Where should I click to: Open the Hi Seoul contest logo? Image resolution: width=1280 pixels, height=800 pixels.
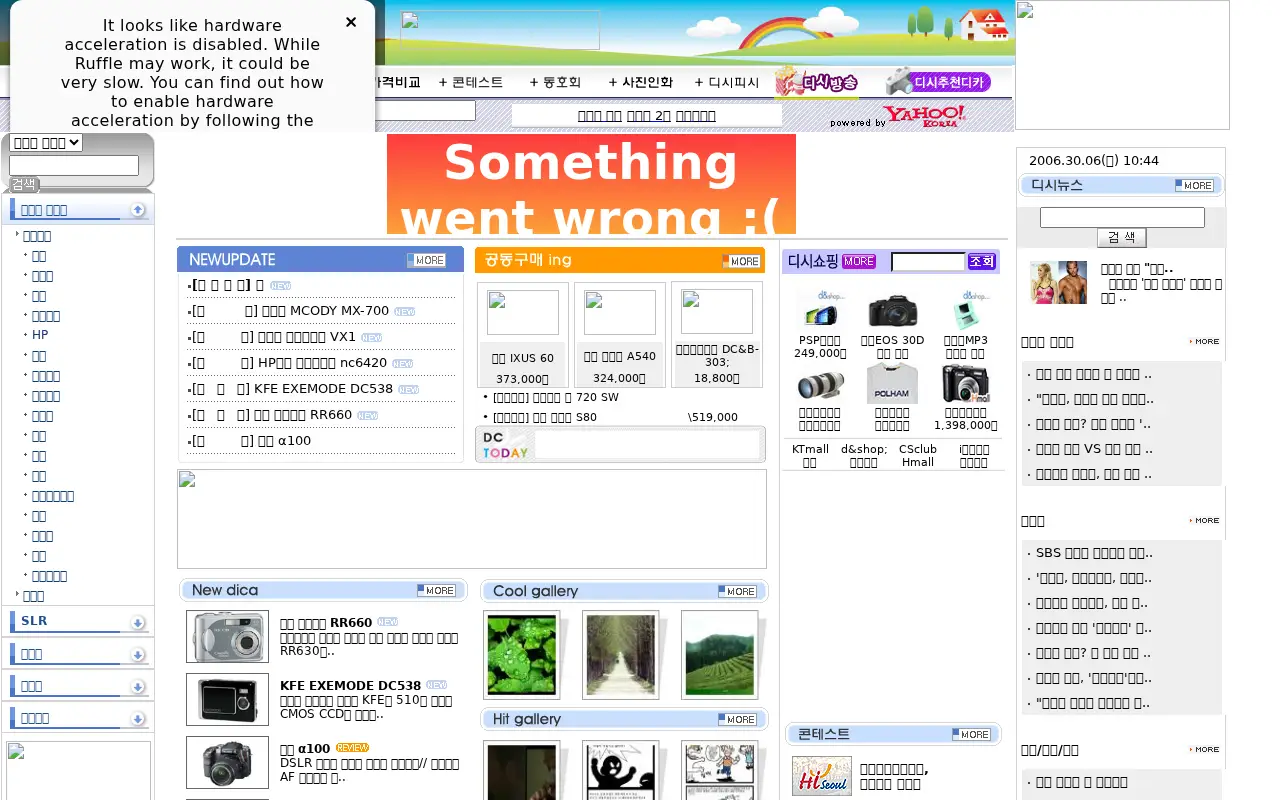822,776
